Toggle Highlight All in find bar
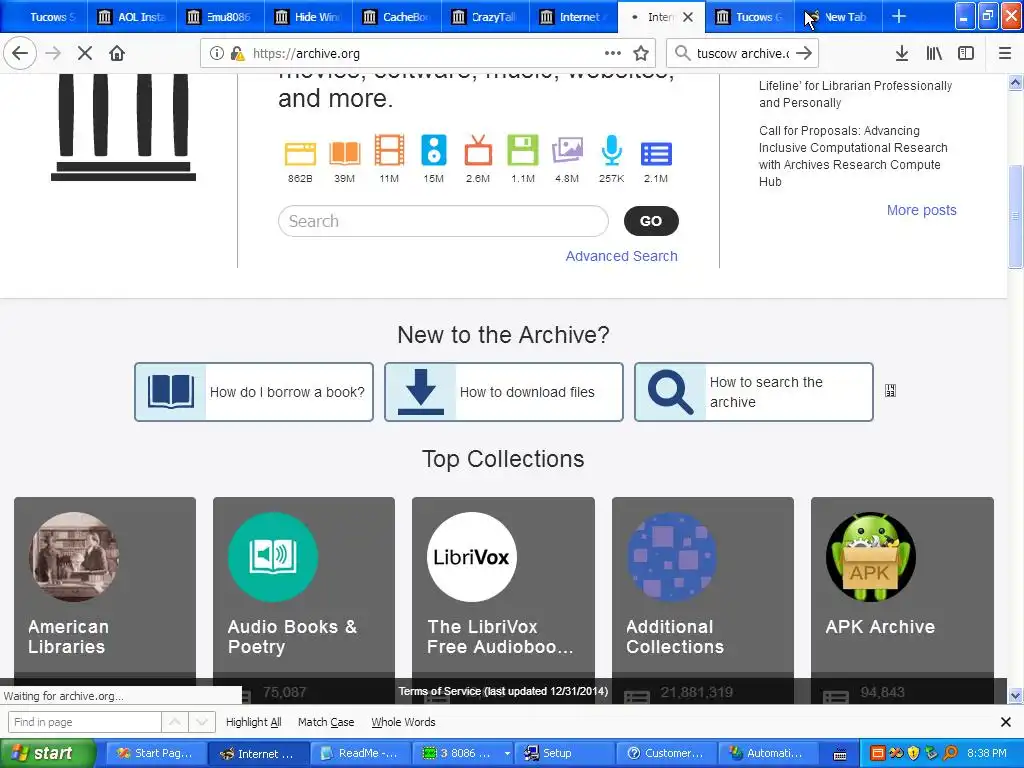 pyautogui.click(x=253, y=722)
